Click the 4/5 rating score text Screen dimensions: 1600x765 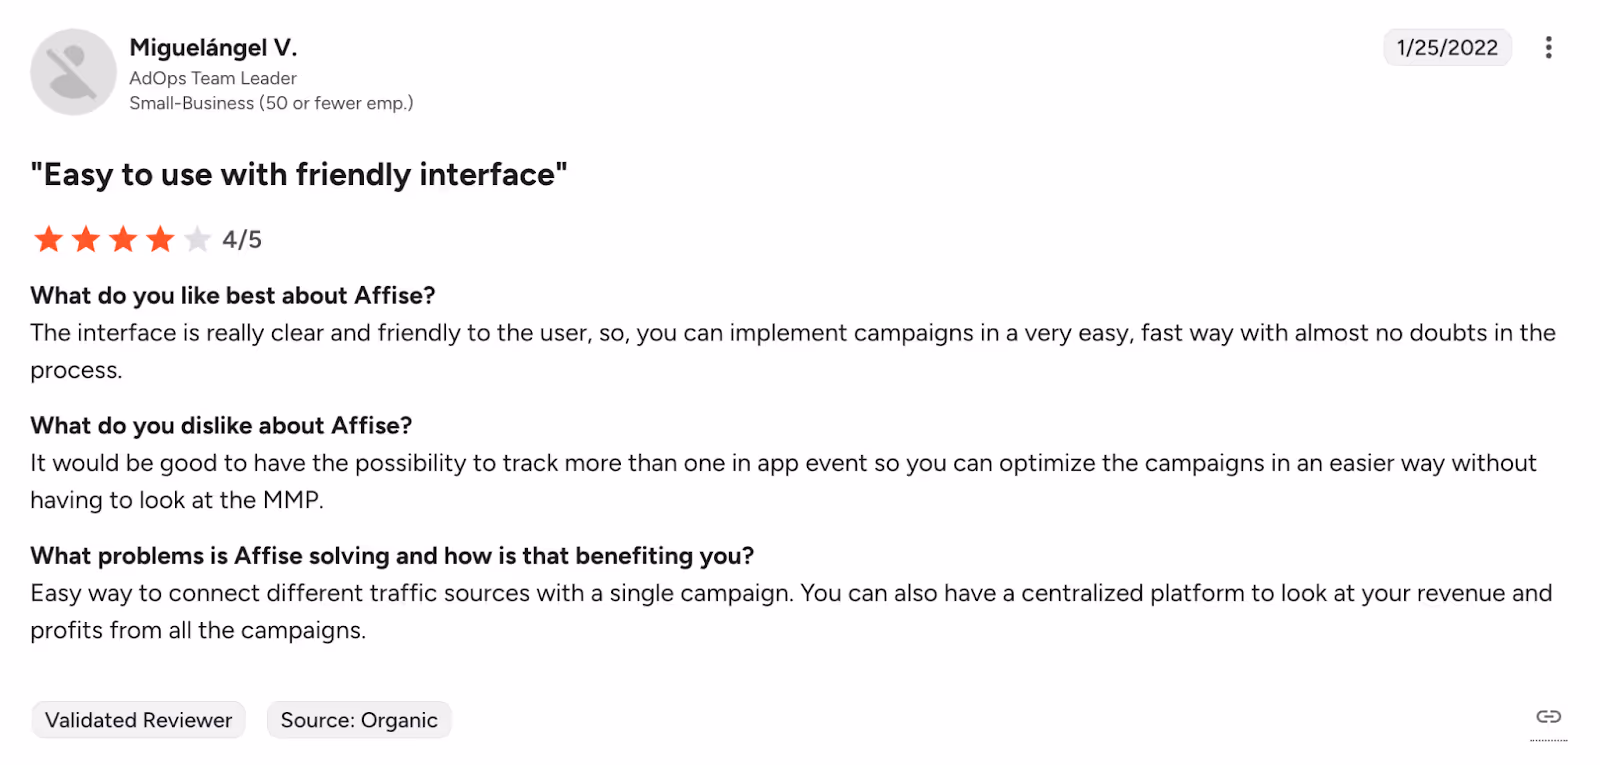pos(242,240)
